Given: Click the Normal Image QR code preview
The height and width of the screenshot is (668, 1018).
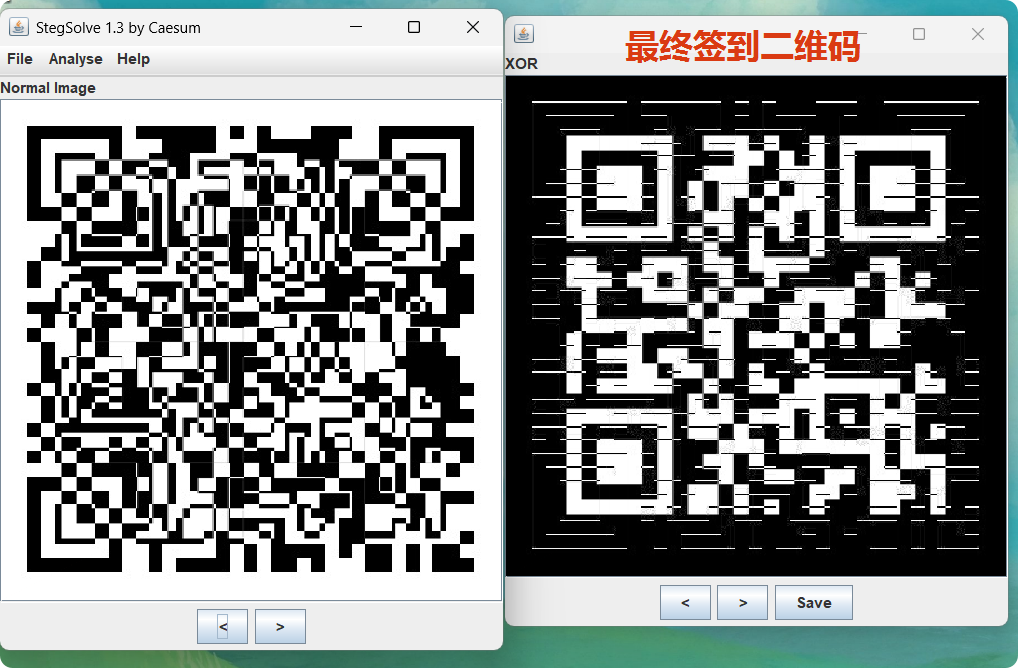Looking at the screenshot, I should [x=250, y=348].
